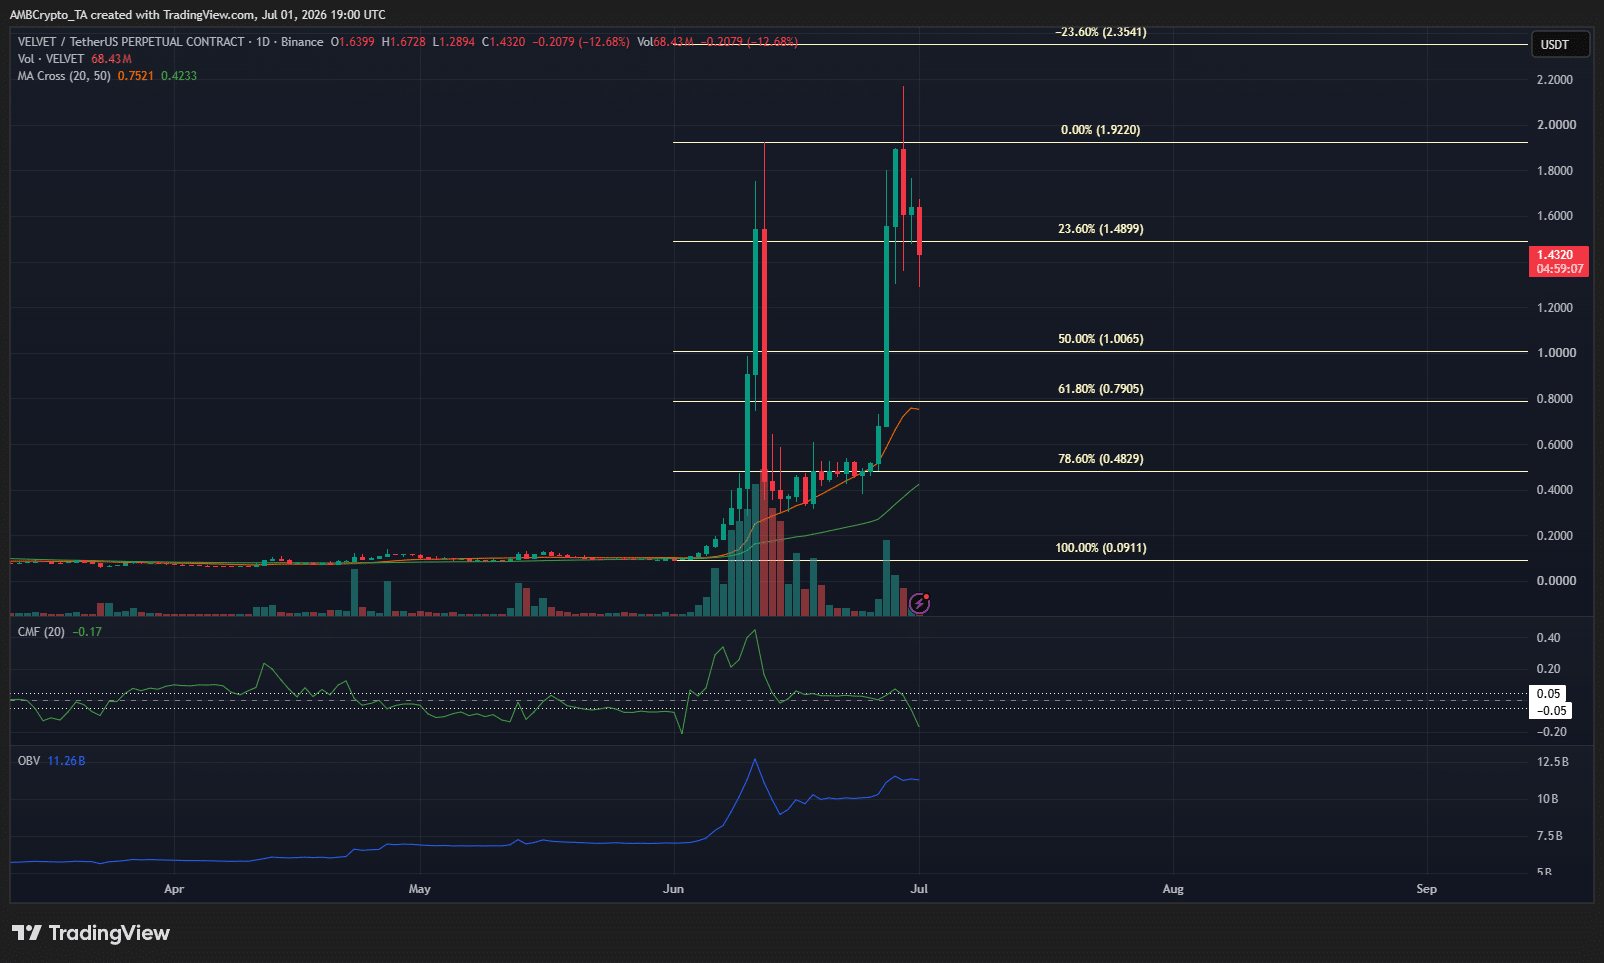Select the VELVET / TetherUS PERPETUAL CONTRACT title

point(131,42)
